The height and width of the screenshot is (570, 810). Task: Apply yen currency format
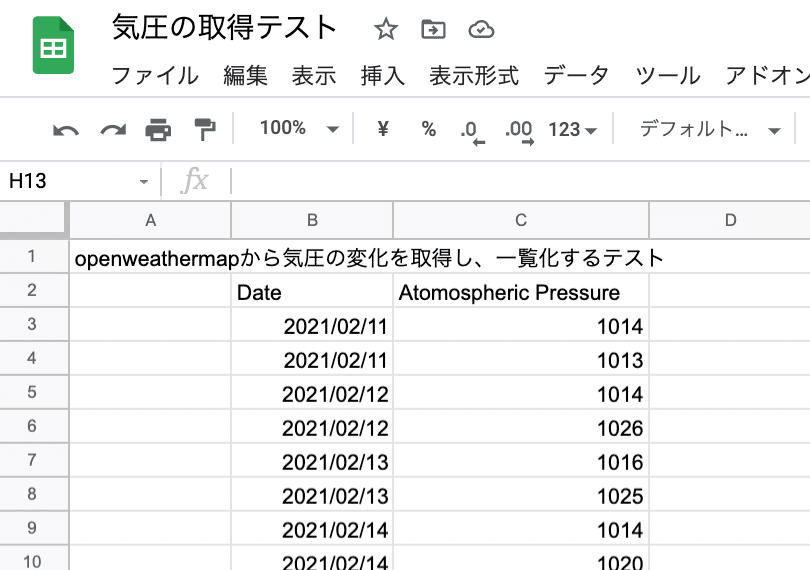383,128
